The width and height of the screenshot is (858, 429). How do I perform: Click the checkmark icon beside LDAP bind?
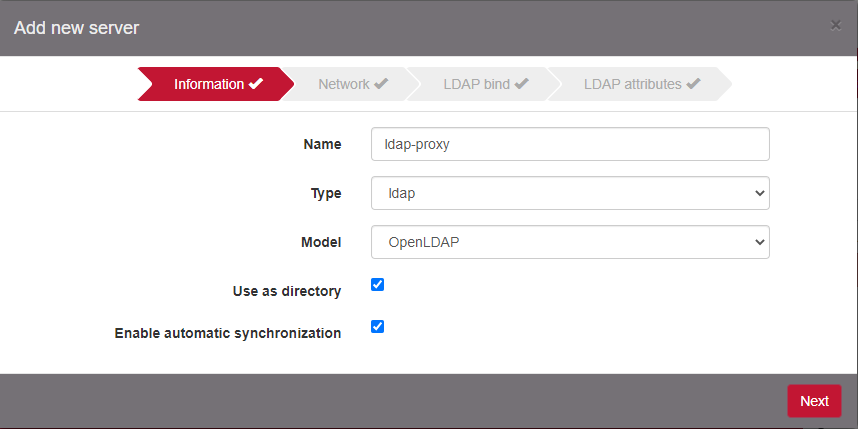tap(522, 84)
